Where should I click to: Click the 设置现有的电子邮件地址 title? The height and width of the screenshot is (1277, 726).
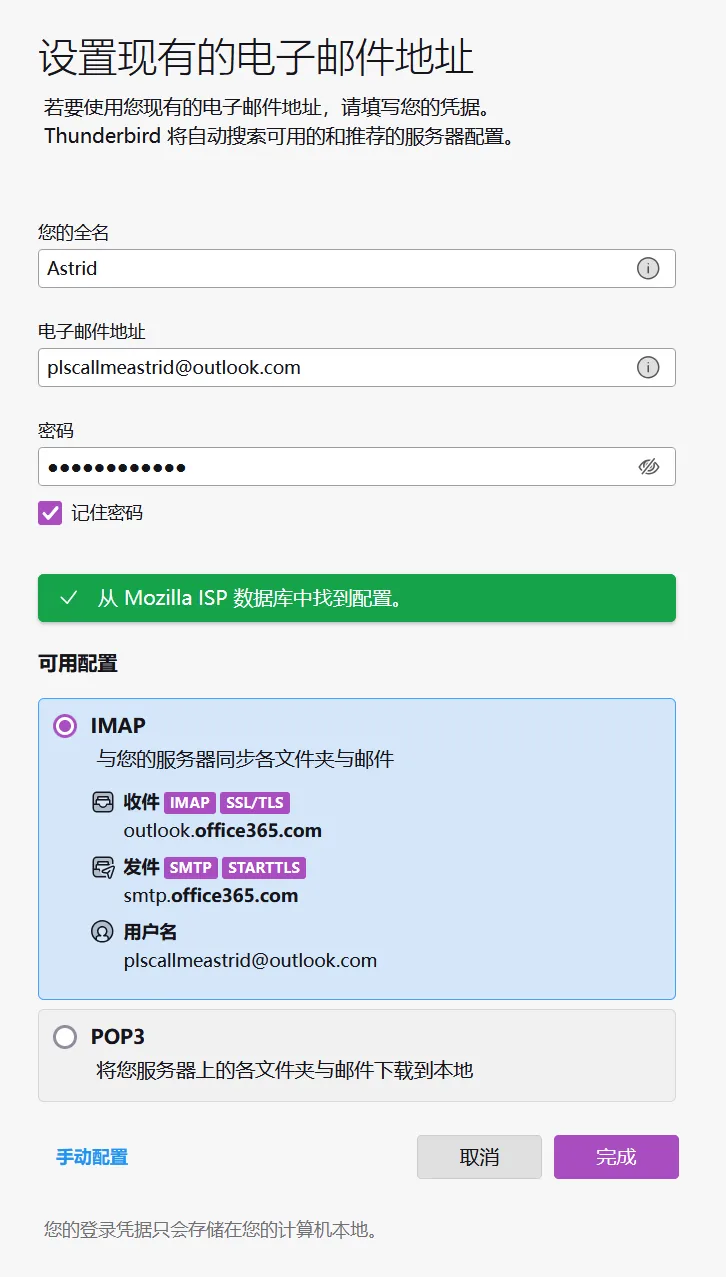click(x=256, y=59)
